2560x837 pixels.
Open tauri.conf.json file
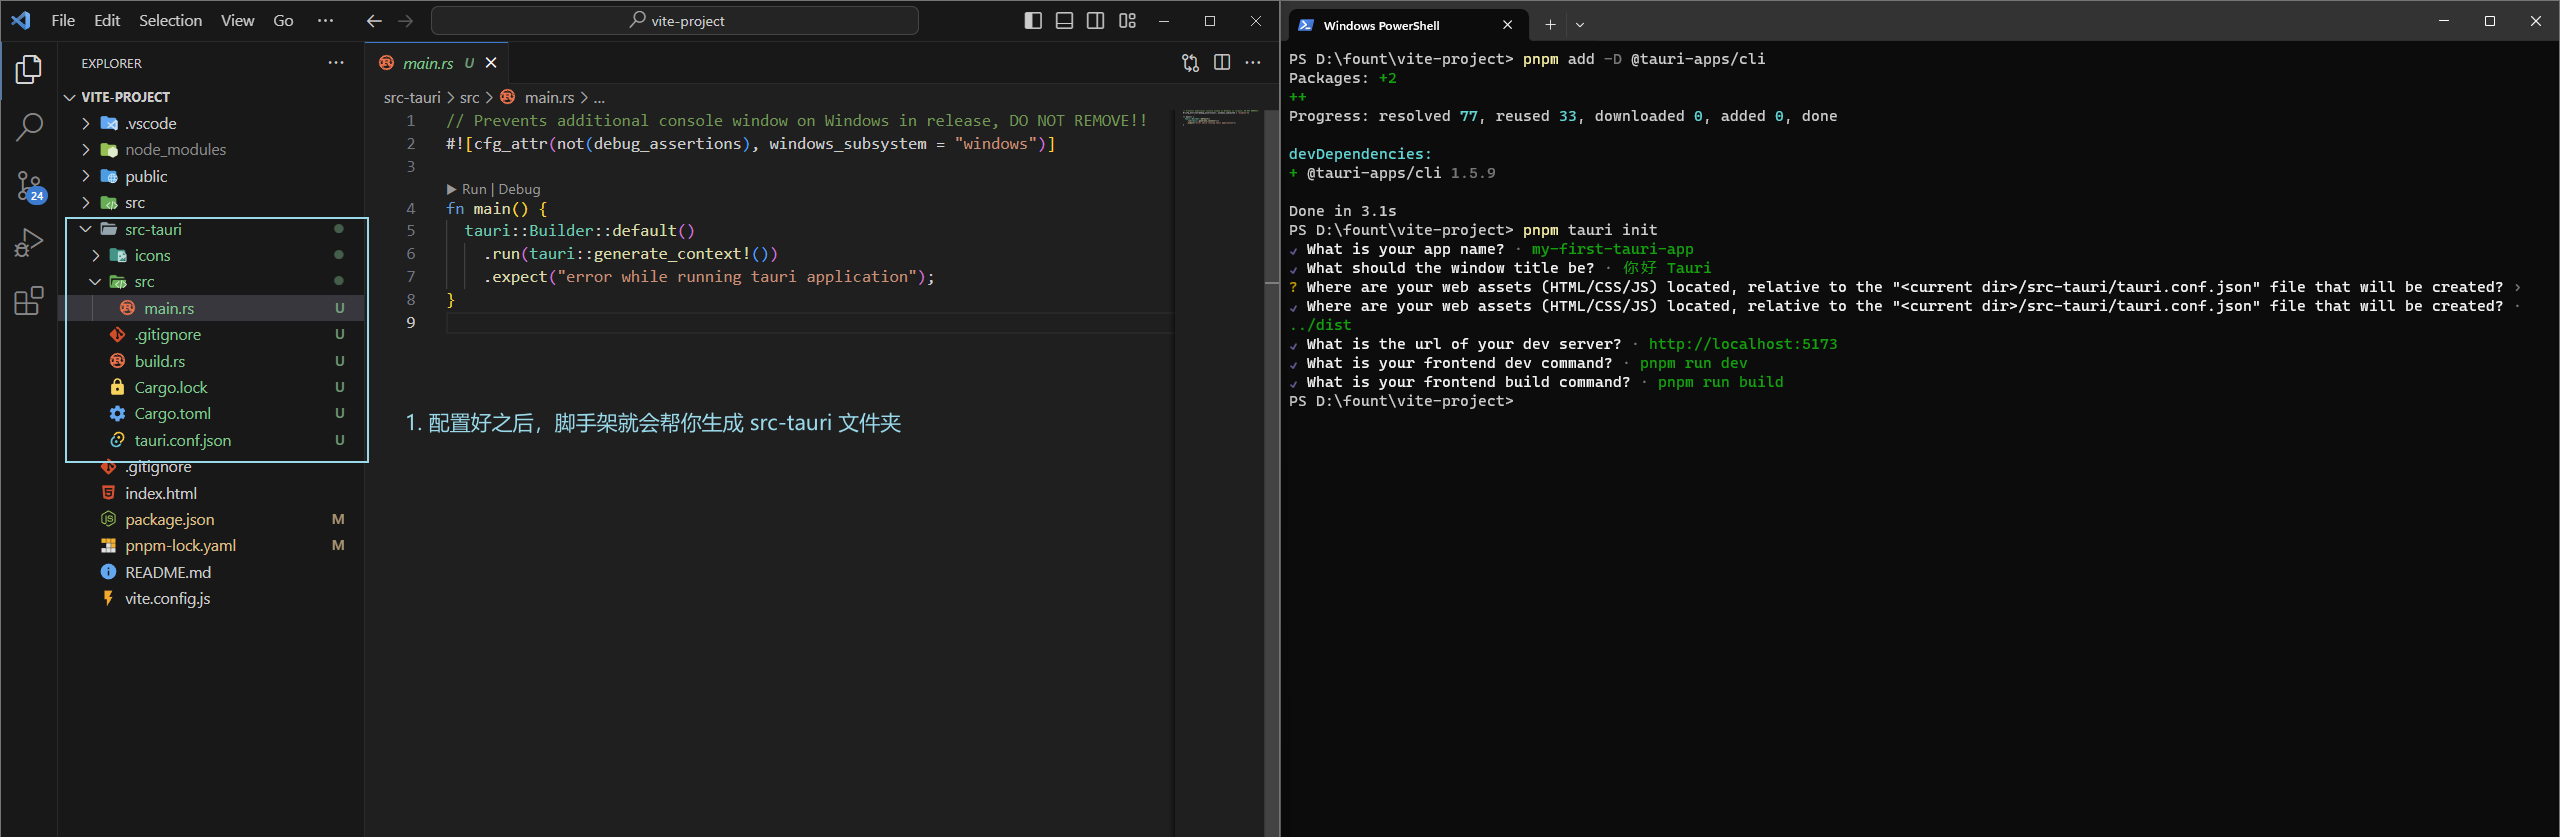[x=213, y=440]
